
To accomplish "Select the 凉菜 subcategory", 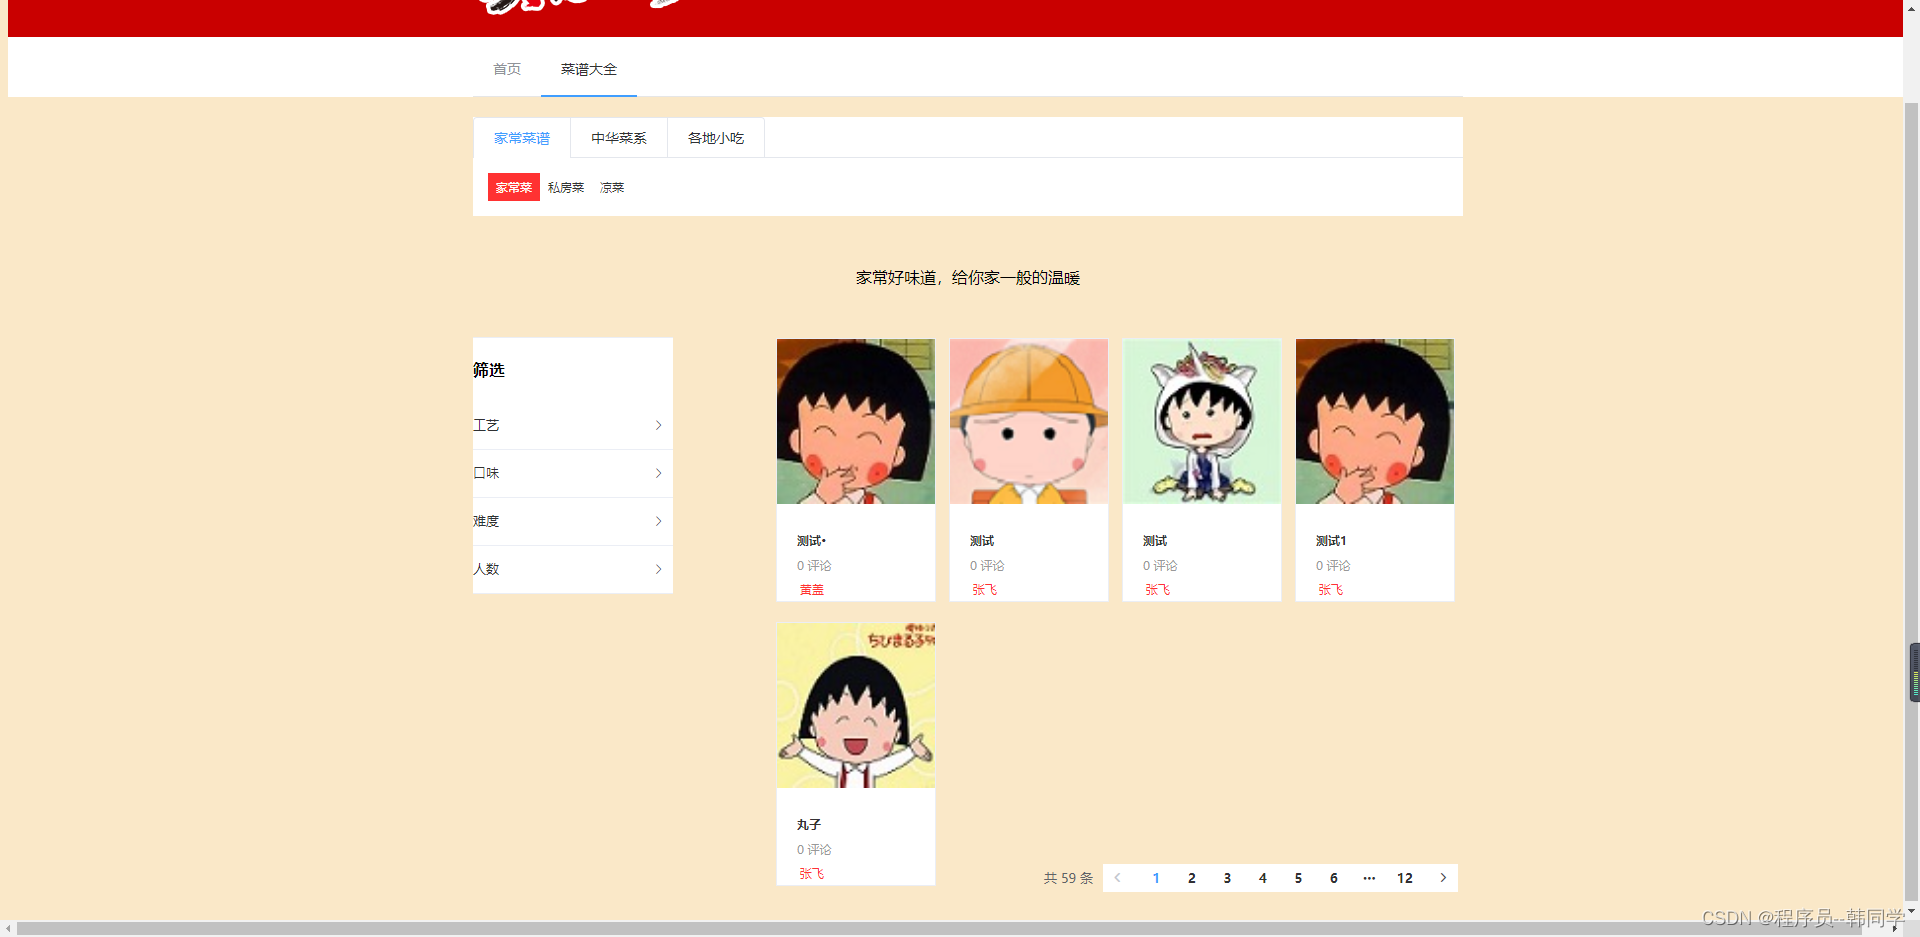I will (x=612, y=187).
